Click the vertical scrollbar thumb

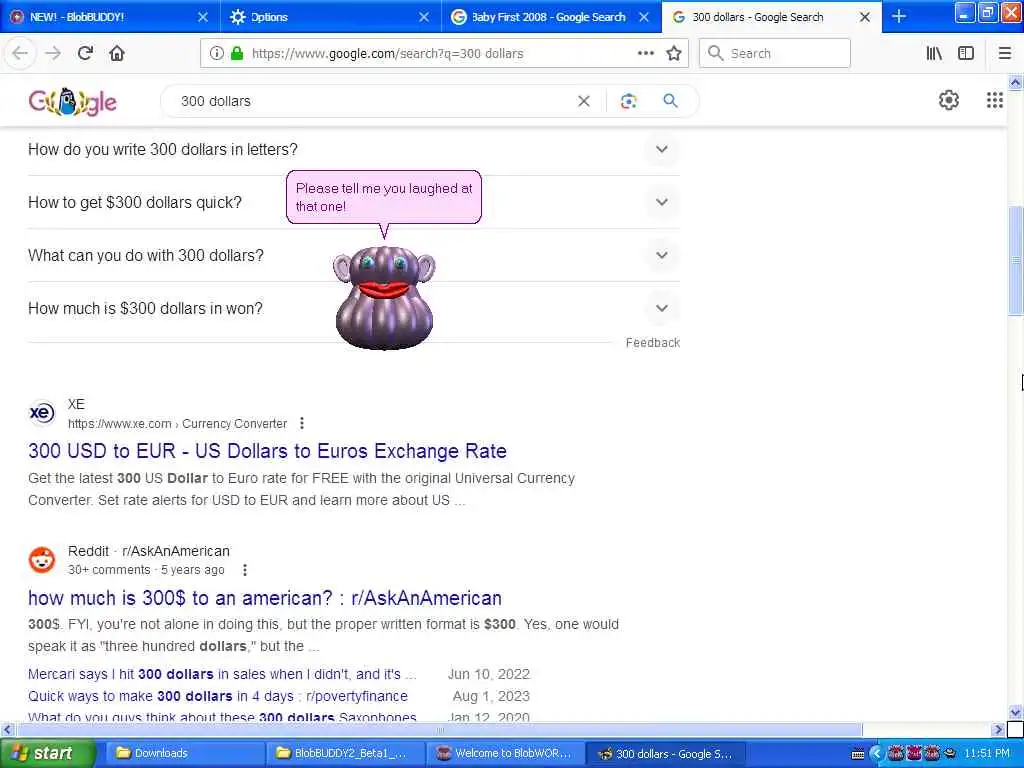click(1015, 259)
